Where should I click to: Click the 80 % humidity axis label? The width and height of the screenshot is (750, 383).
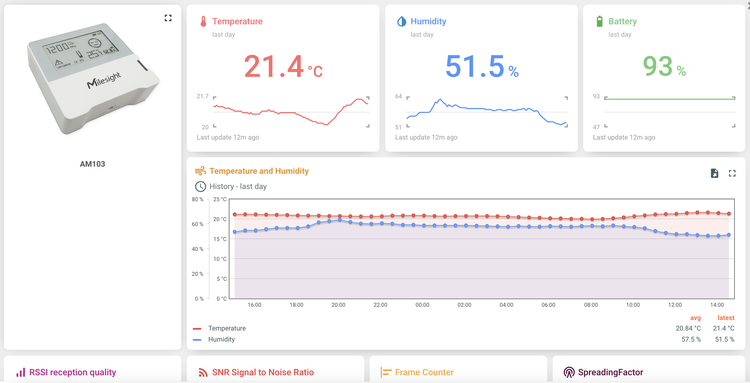pos(198,199)
